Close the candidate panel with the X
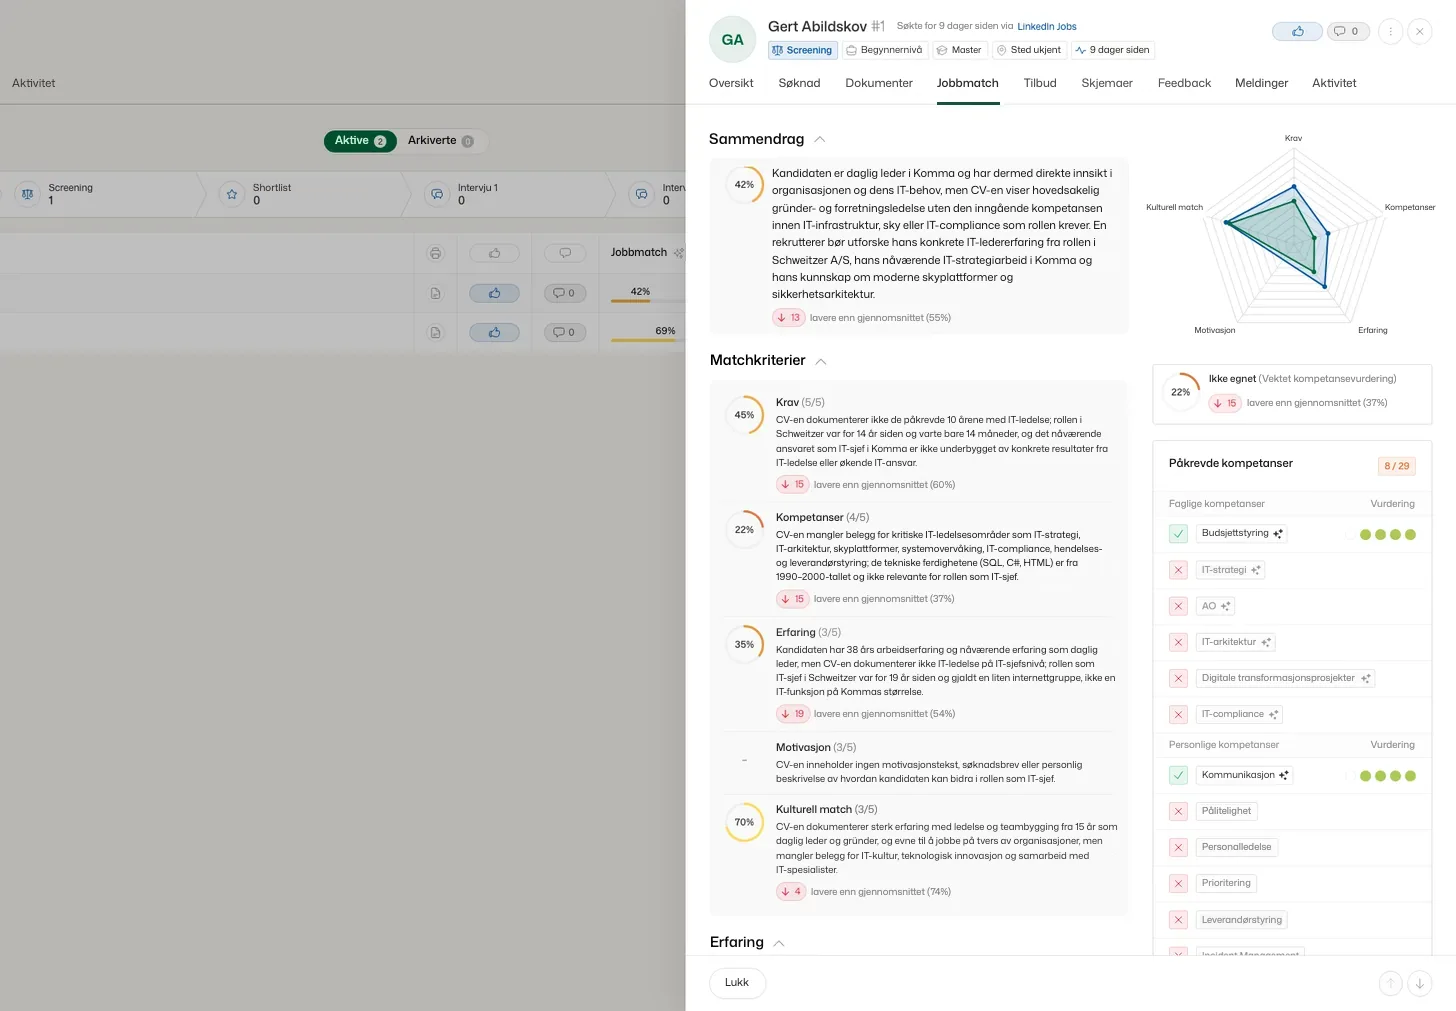This screenshot has width=1456, height=1011. [1420, 32]
